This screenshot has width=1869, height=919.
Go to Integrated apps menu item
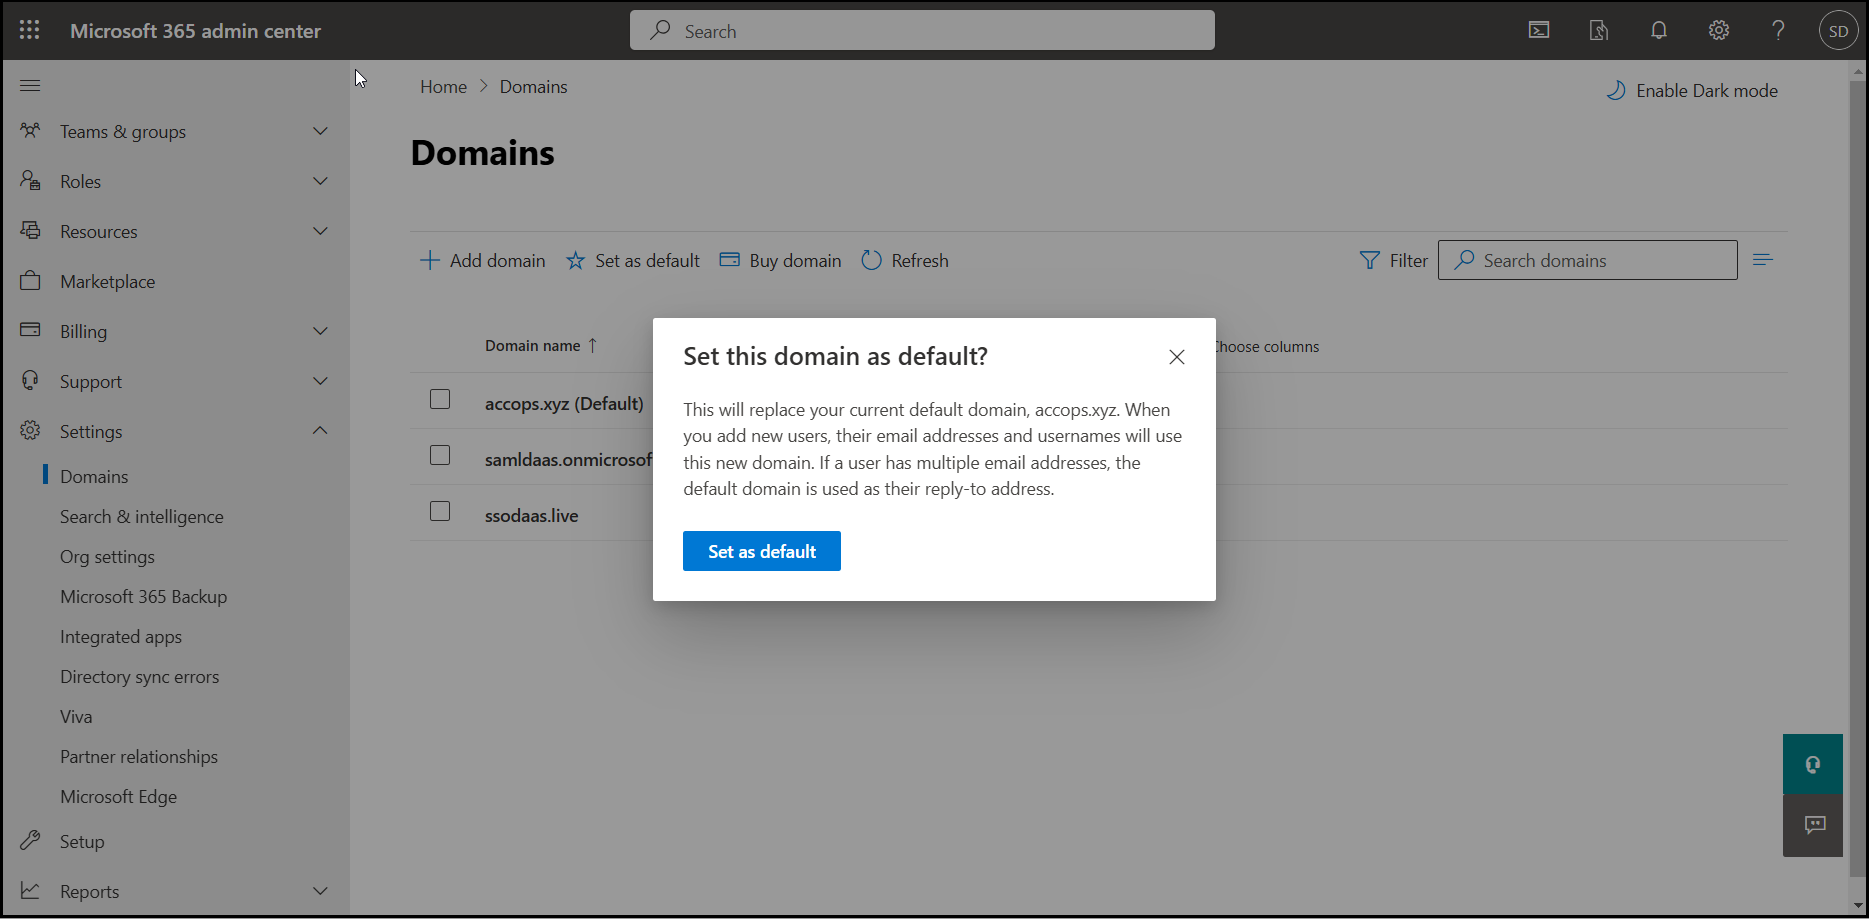121,637
